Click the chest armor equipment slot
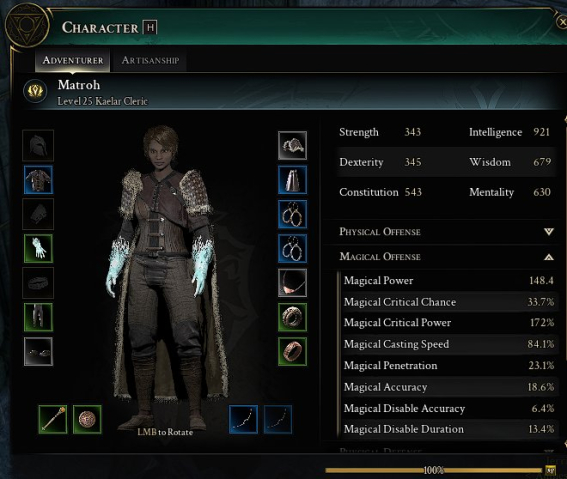This screenshot has width=567, height=479. (x=38, y=180)
